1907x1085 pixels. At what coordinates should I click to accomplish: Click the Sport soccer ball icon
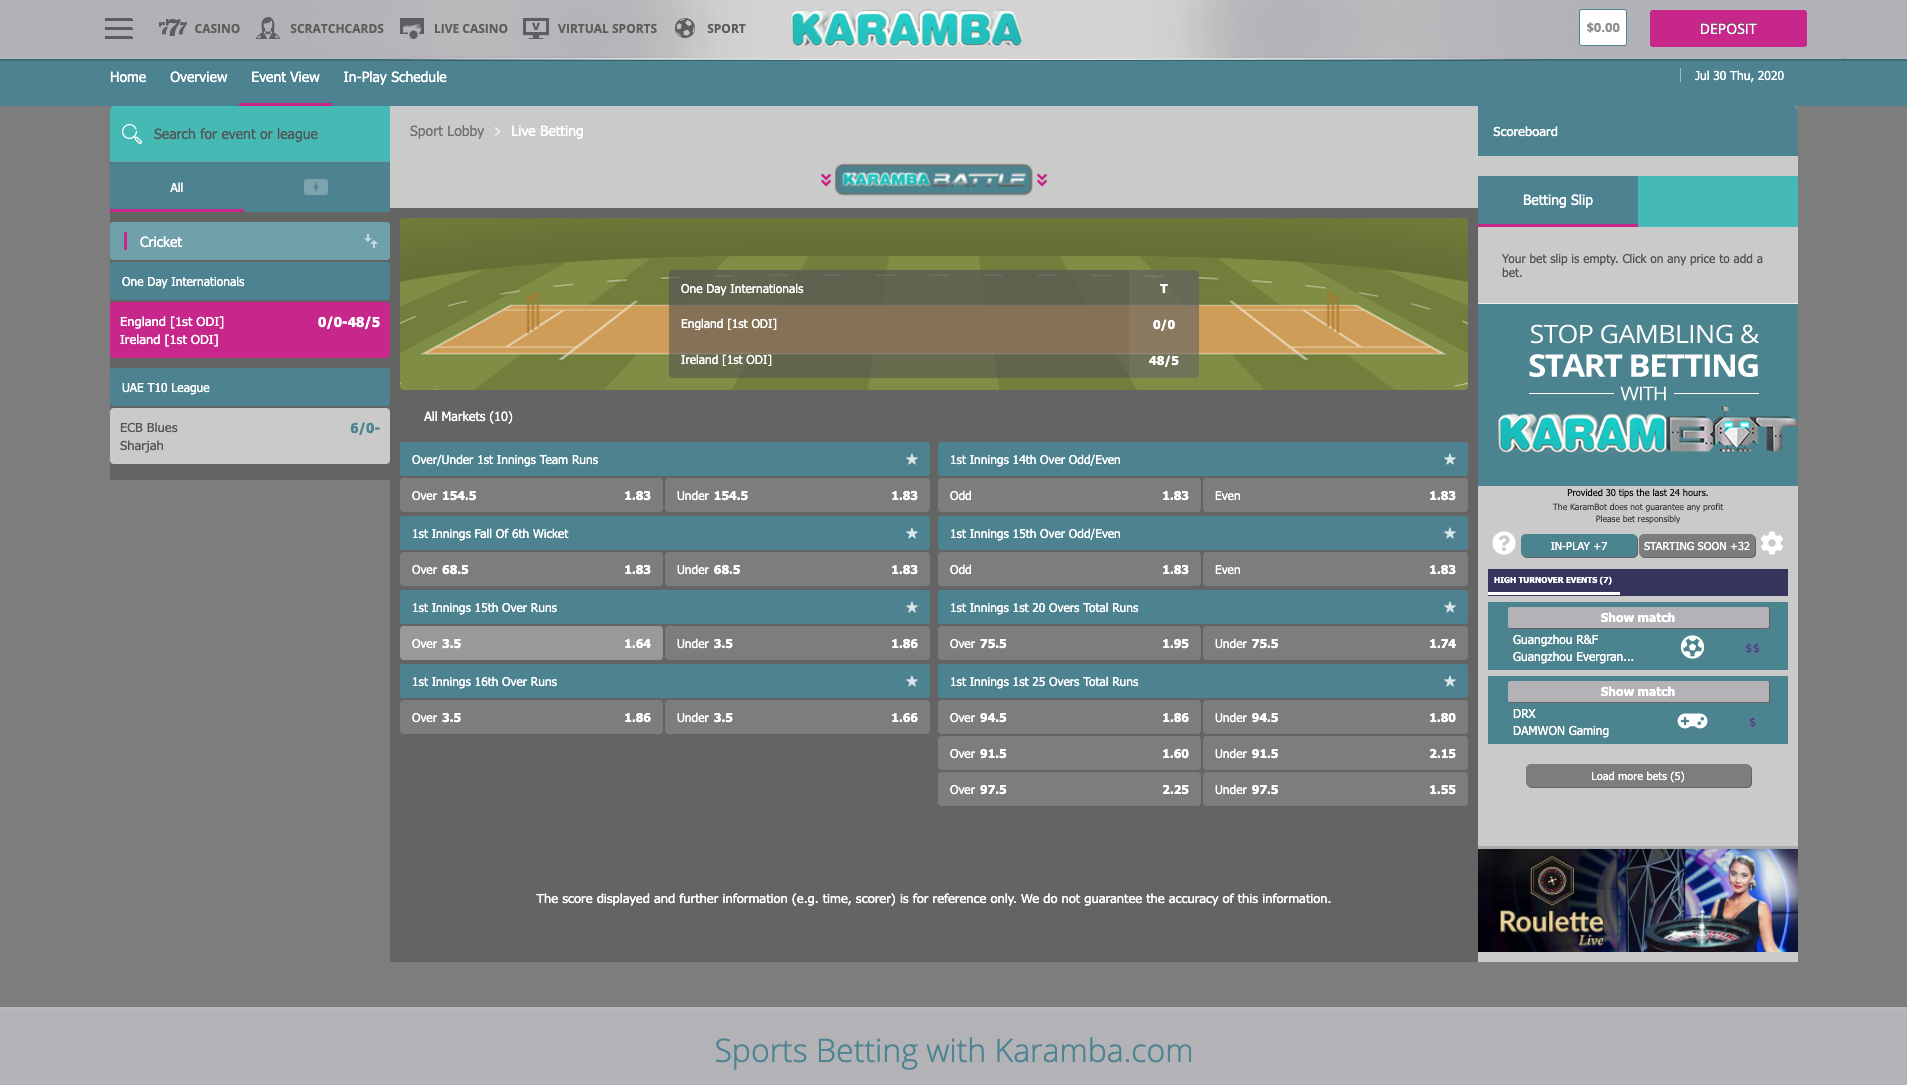pyautogui.click(x=685, y=28)
